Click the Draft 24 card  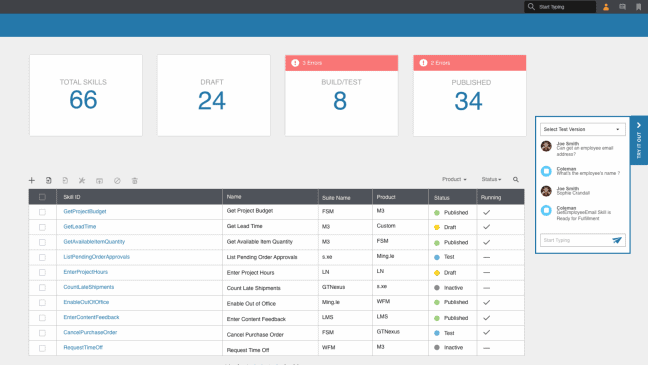[214, 95]
